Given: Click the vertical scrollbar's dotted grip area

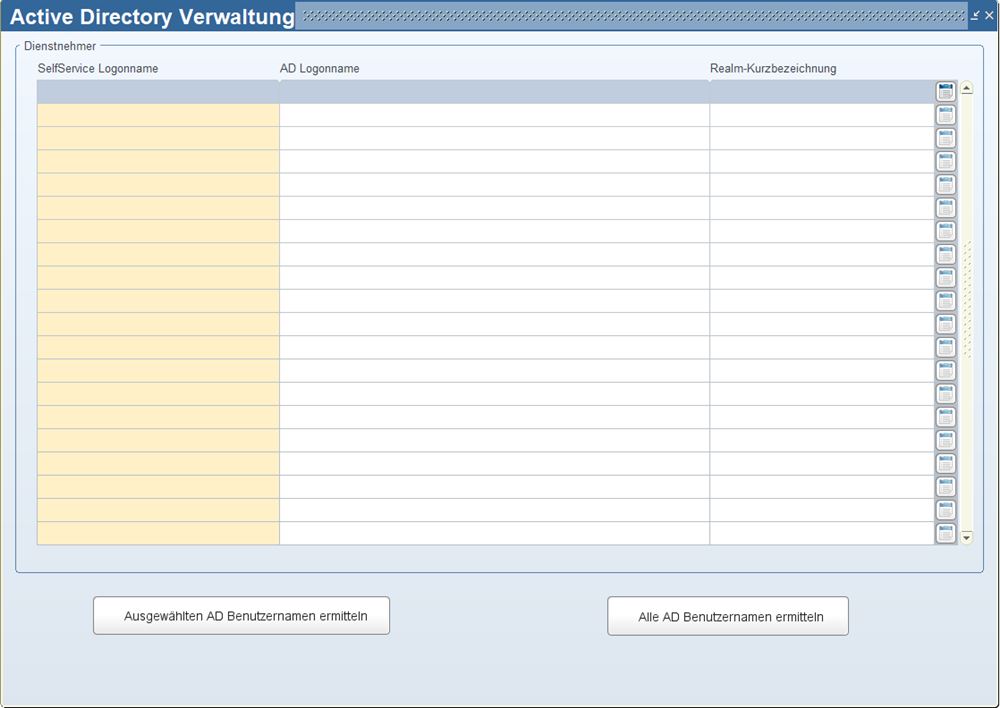Looking at the screenshot, I should pos(967,300).
